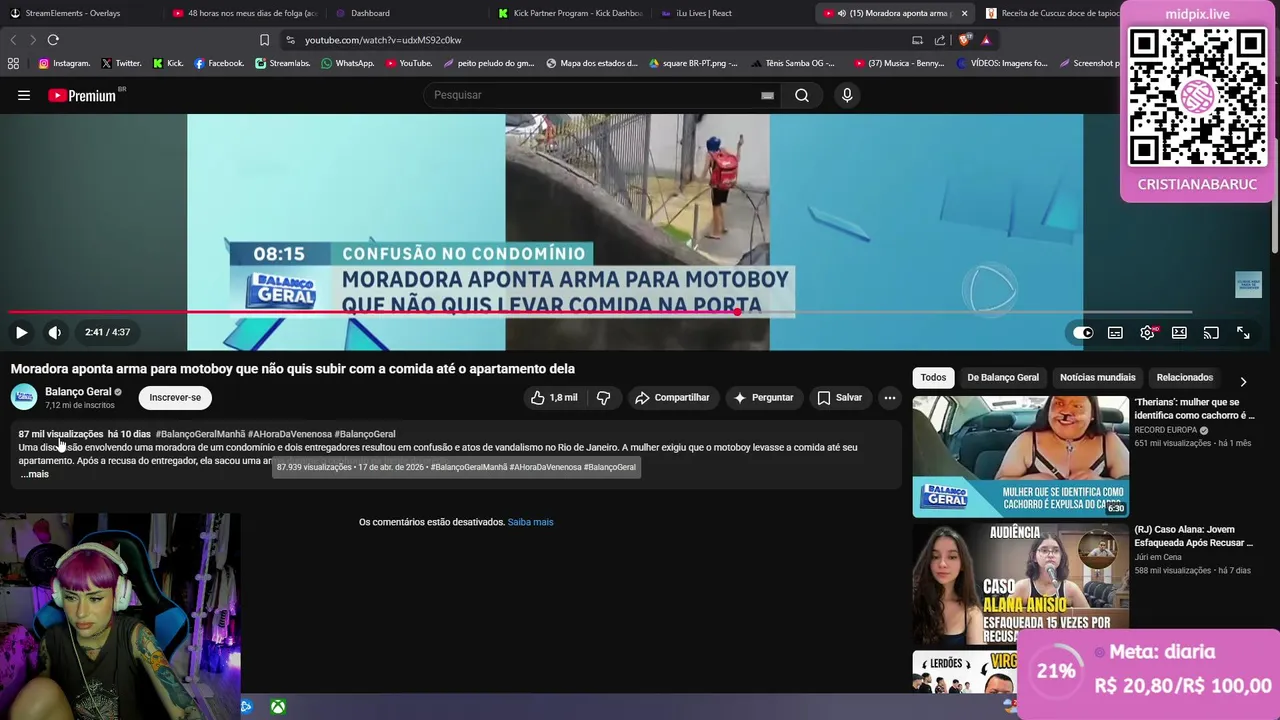Open the Kick bookmark
Viewport: 1280px width, 720px height.
coord(168,63)
